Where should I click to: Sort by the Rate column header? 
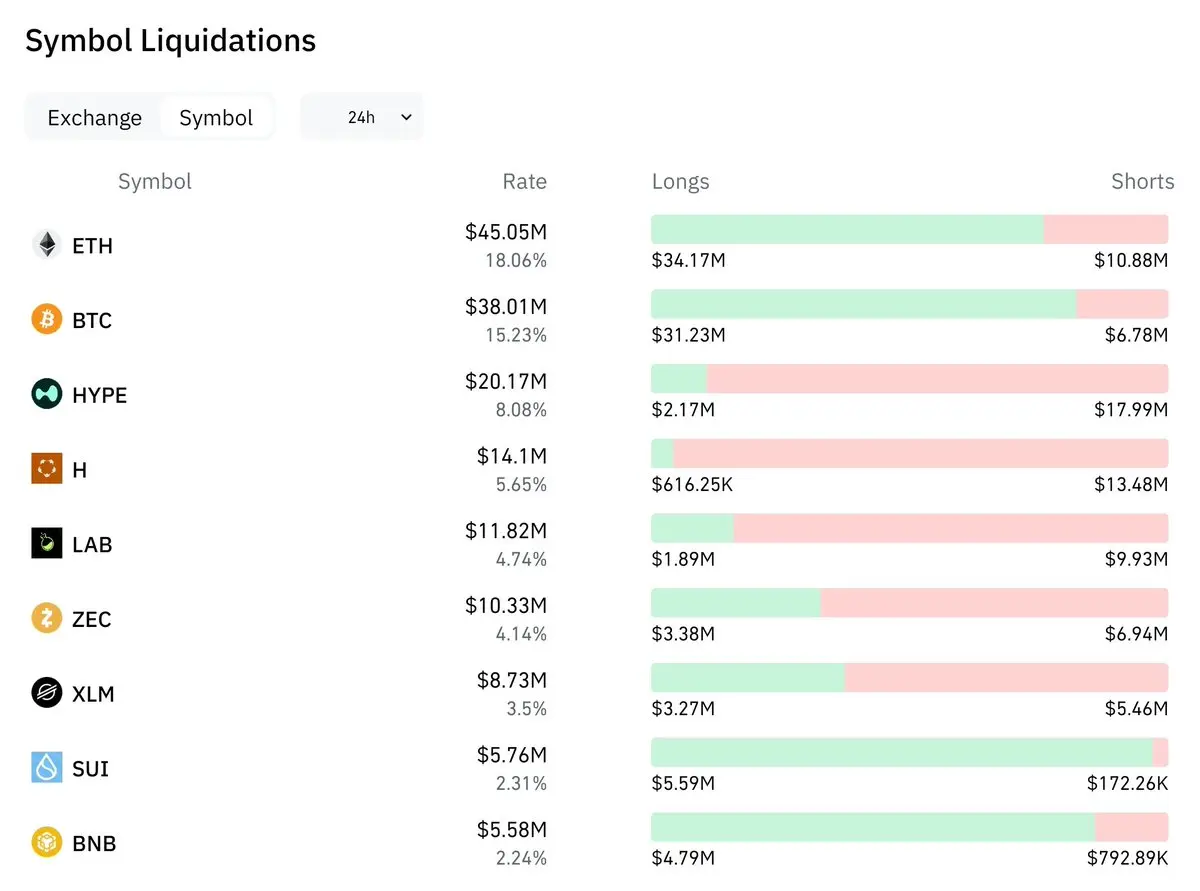click(x=524, y=182)
